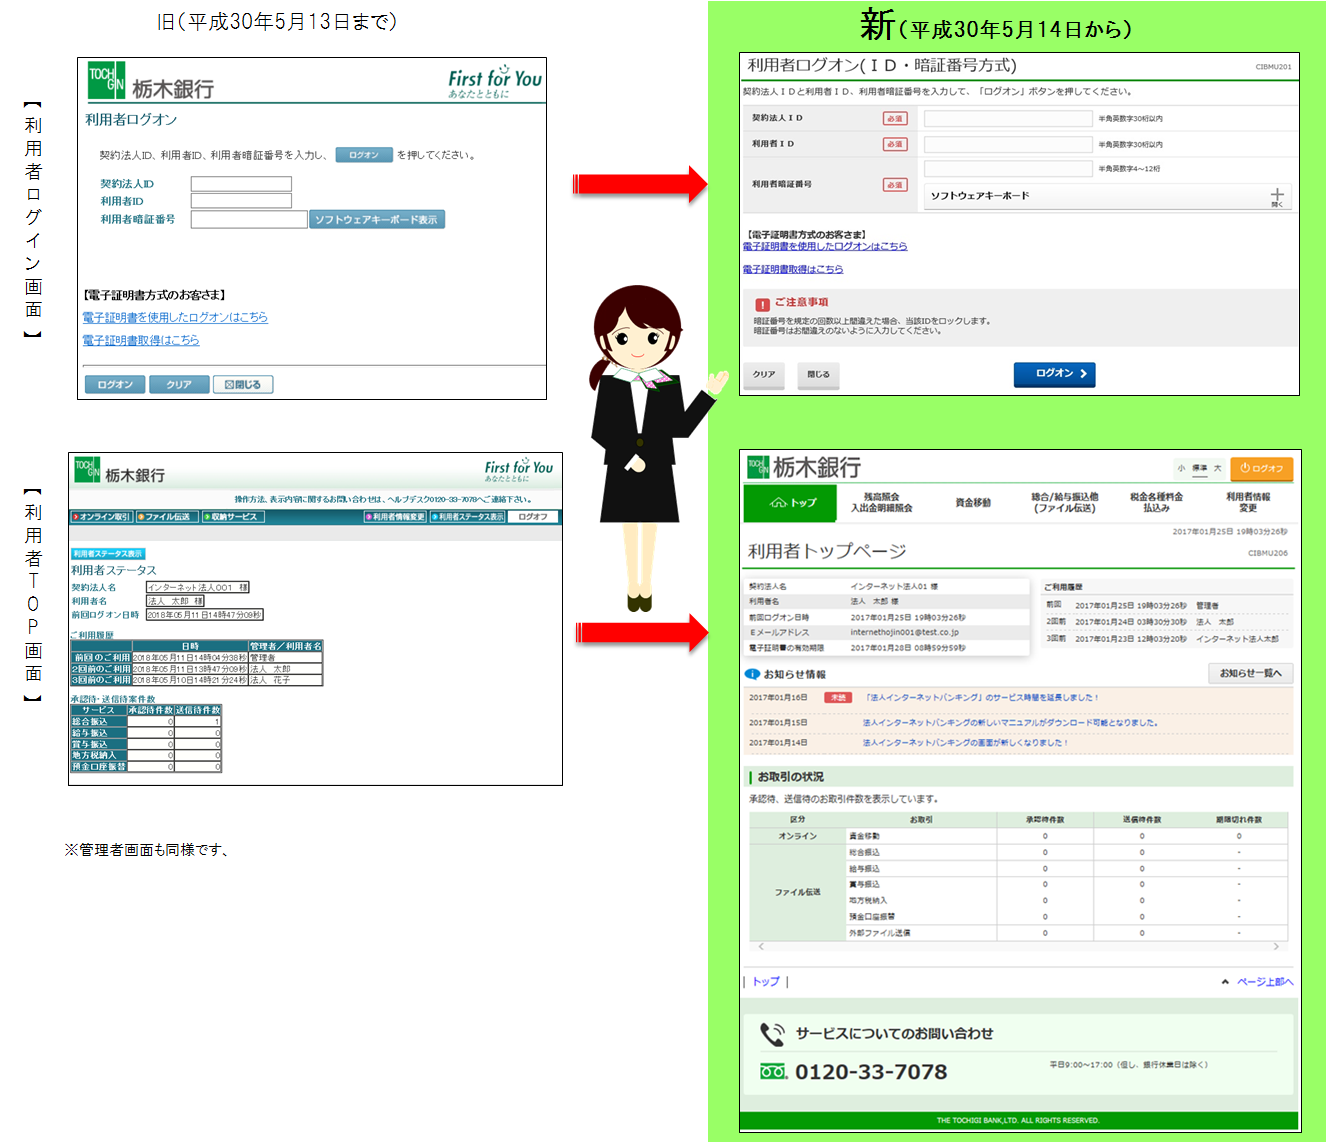Click the 栃木銀行 logo on the new top page
Image resolution: width=1326 pixels, height=1142 pixels.
(x=803, y=467)
